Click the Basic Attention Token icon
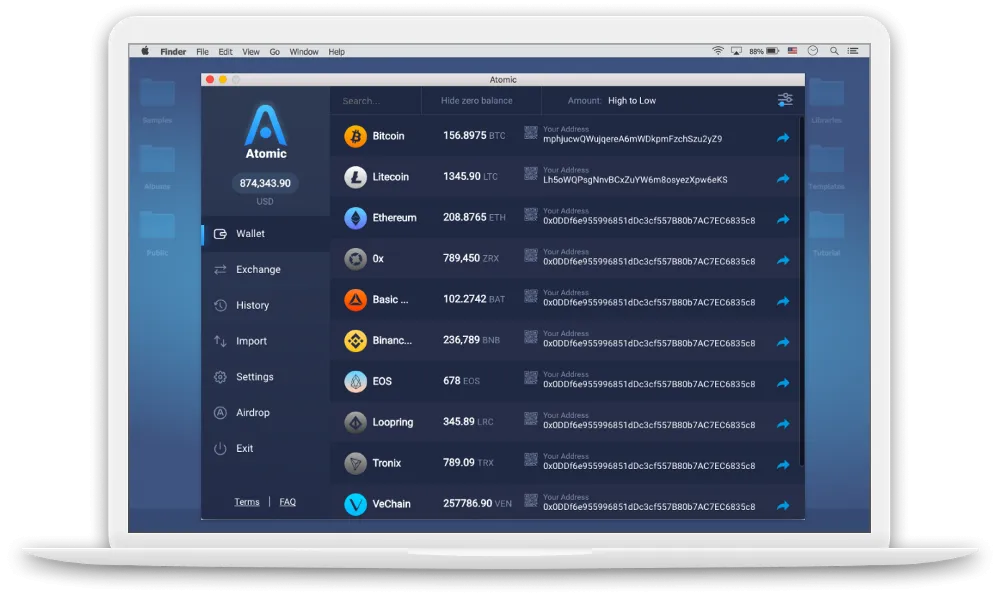The width and height of the screenshot is (1000, 596). click(x=355, y=300)
